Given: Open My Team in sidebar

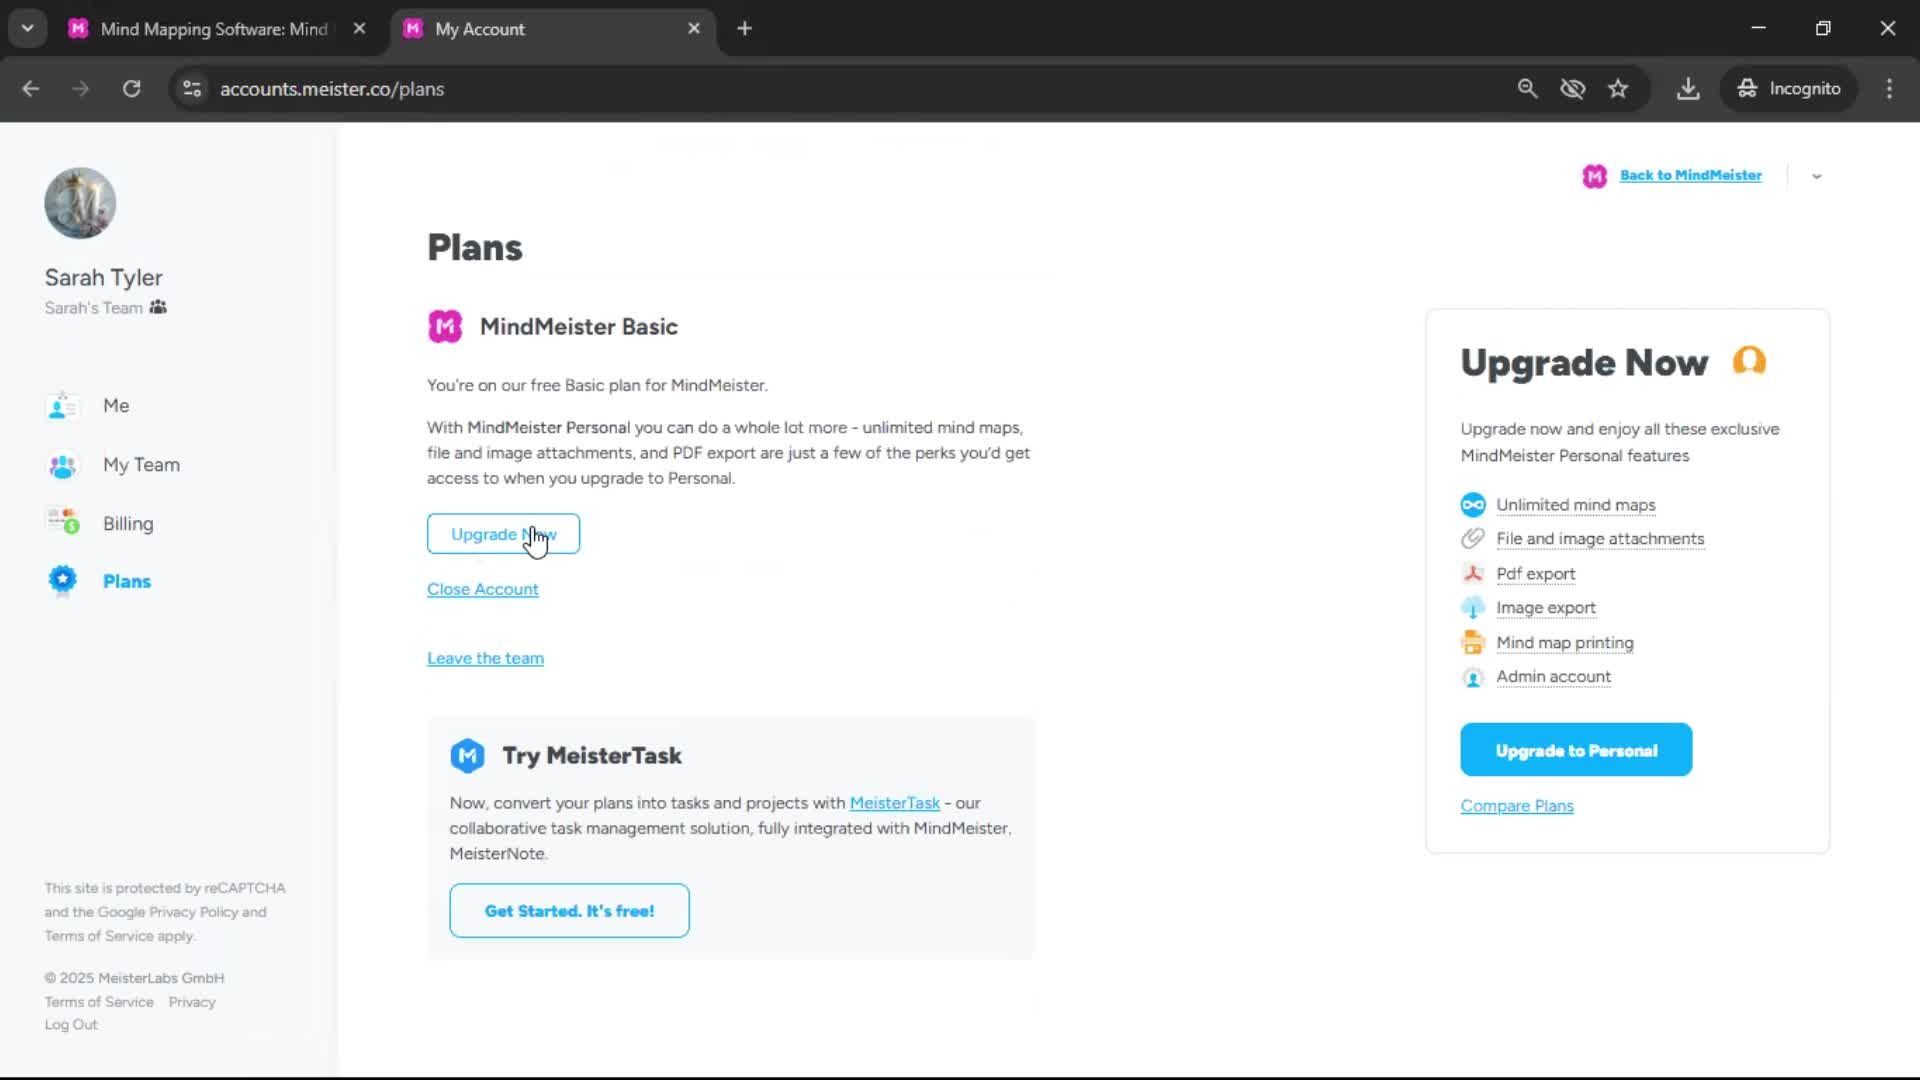Looking at the screenshot, I should point(141,464).
